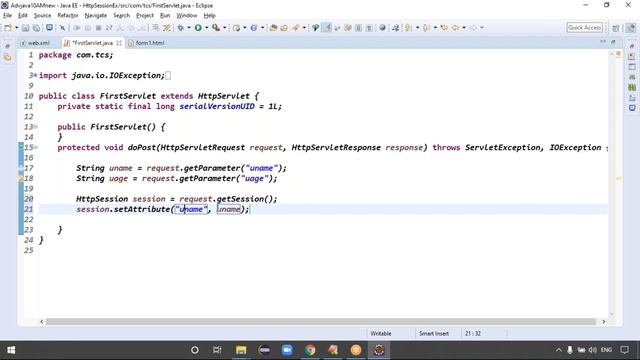Screen dimensions: 640x360
Task: Click the volume icon in system tray
Action: (592, 350)
